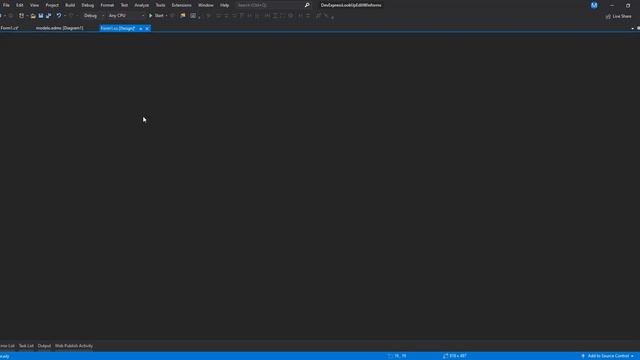
Task: Click the search magnifier icon
Action: (307, 5)
